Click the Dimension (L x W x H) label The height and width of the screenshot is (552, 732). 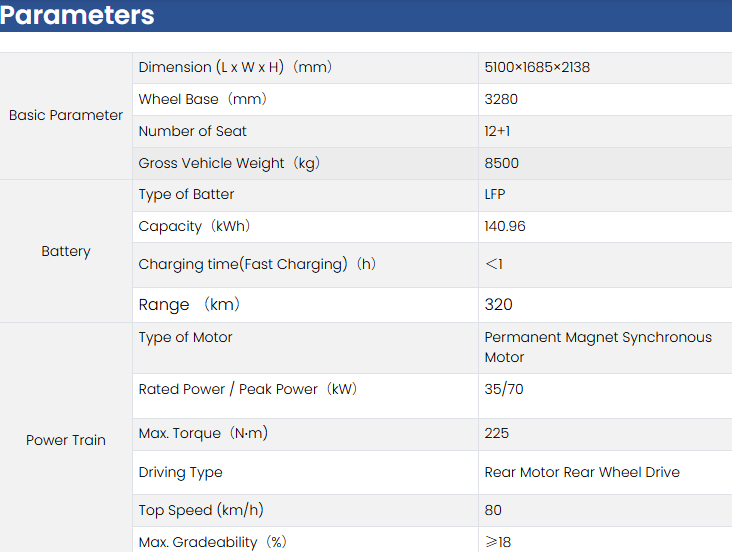coord(235,68)
